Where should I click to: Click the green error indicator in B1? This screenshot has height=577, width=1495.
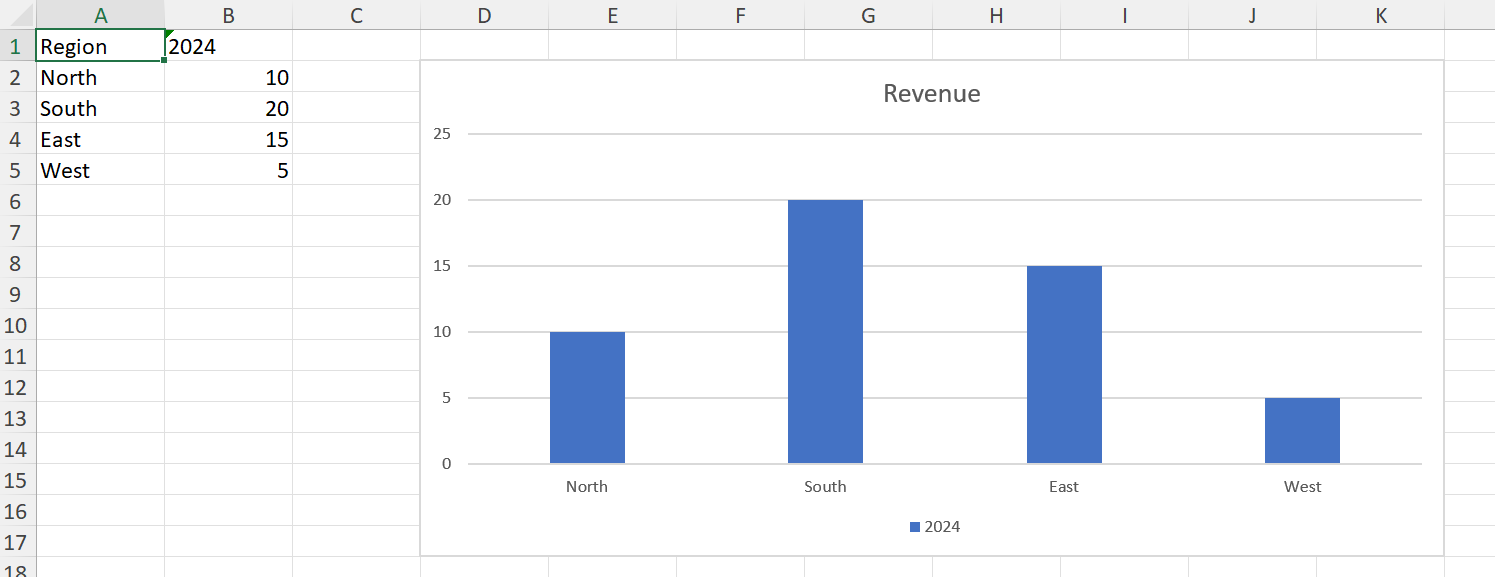pos(170,35)
